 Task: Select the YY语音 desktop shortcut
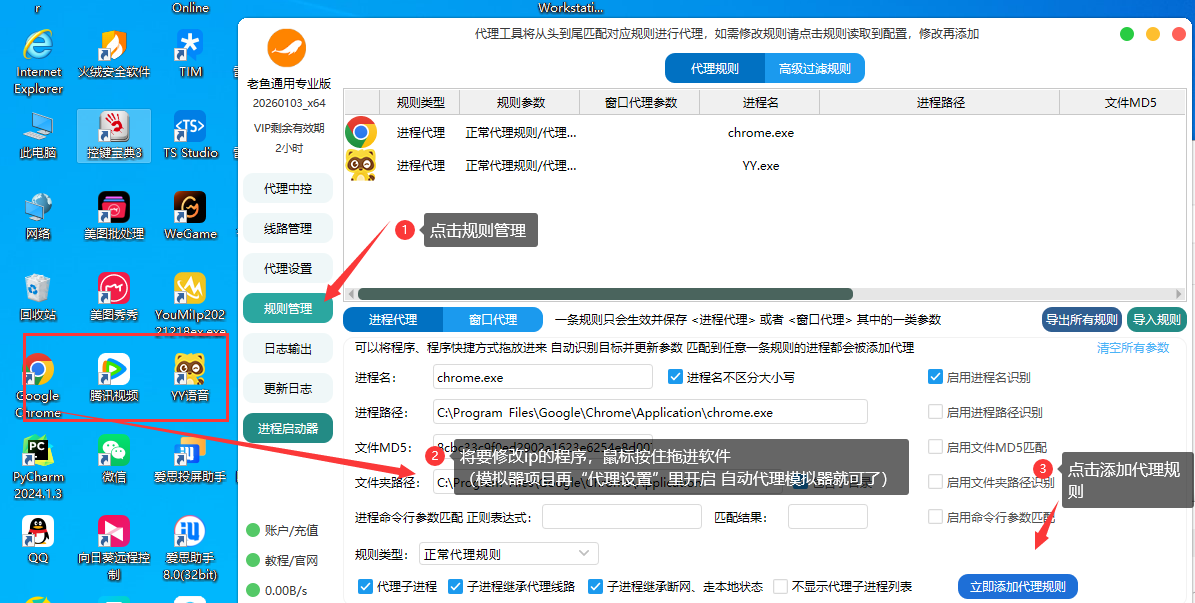(x=190, y=378)
